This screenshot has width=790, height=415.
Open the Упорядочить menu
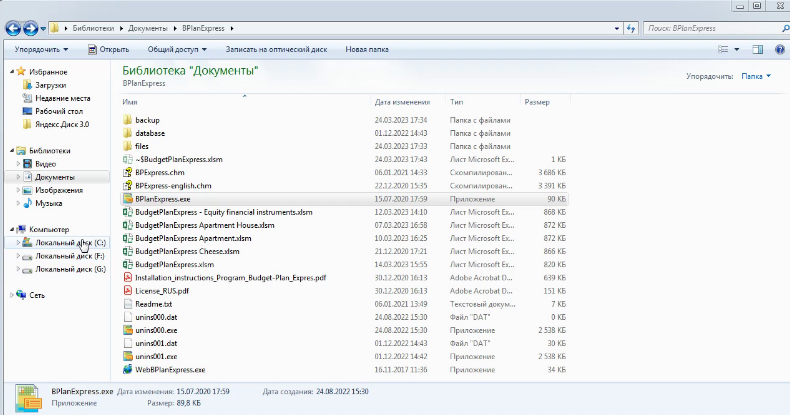pyautogui.click(x=41, y=49)
